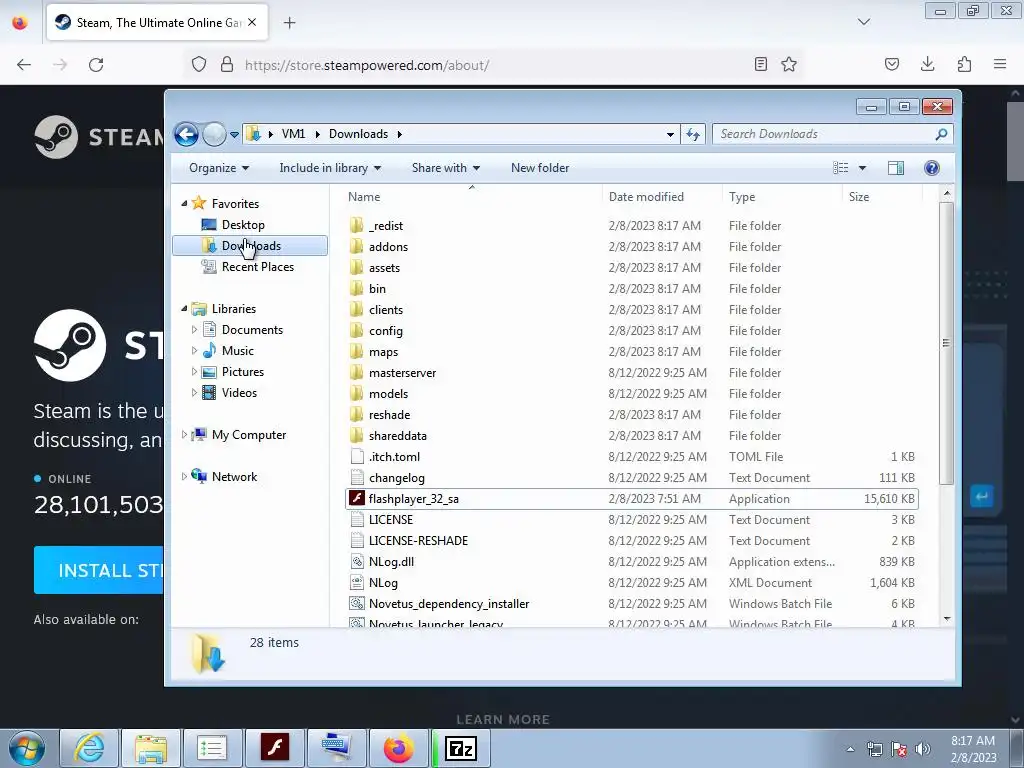Change view using the view icon
1024x768 pixels.
point(840,168)
